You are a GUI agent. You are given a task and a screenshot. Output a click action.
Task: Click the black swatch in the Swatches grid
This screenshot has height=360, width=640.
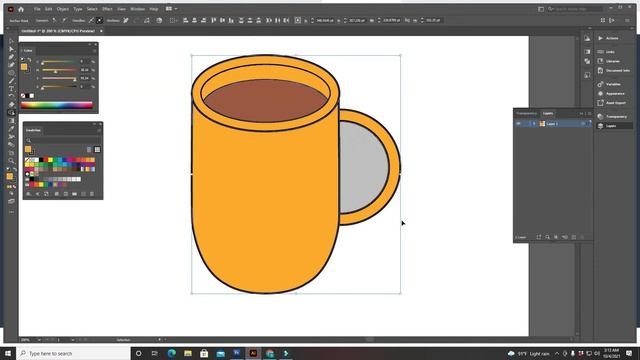(41, 160)
